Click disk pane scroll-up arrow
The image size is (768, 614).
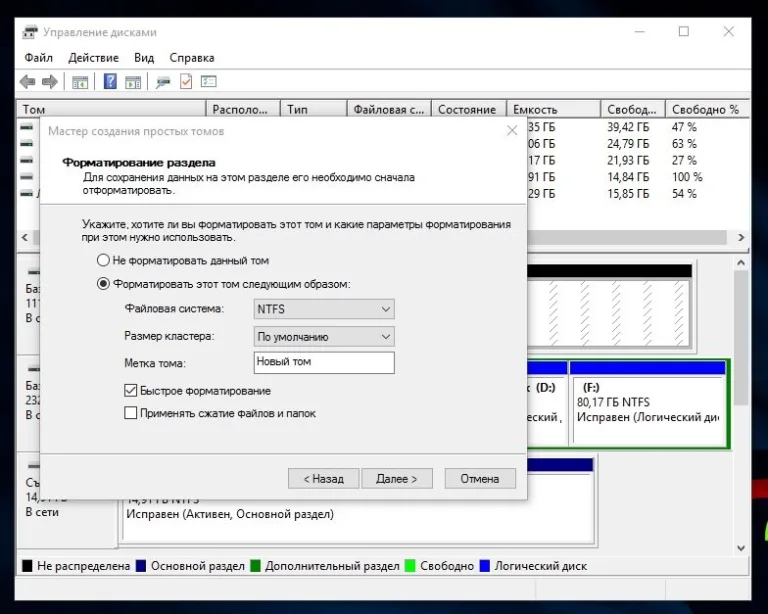tap(741, 263)
